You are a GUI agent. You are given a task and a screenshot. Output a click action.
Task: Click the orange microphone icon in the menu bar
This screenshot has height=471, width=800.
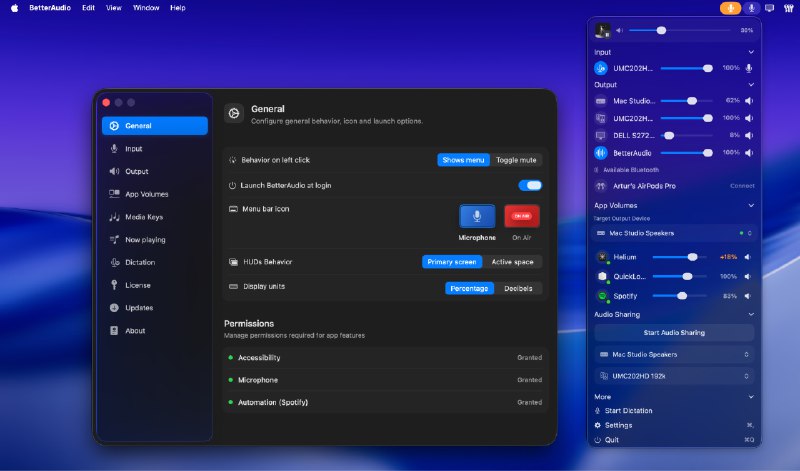tap(730, 8)
